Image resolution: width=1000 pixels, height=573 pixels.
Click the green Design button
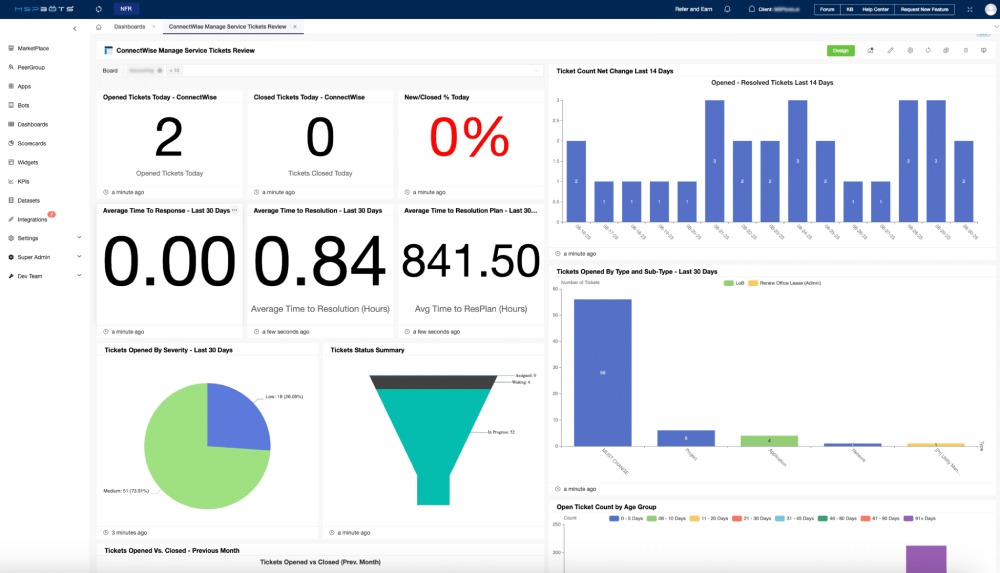(x=840, y=50)
